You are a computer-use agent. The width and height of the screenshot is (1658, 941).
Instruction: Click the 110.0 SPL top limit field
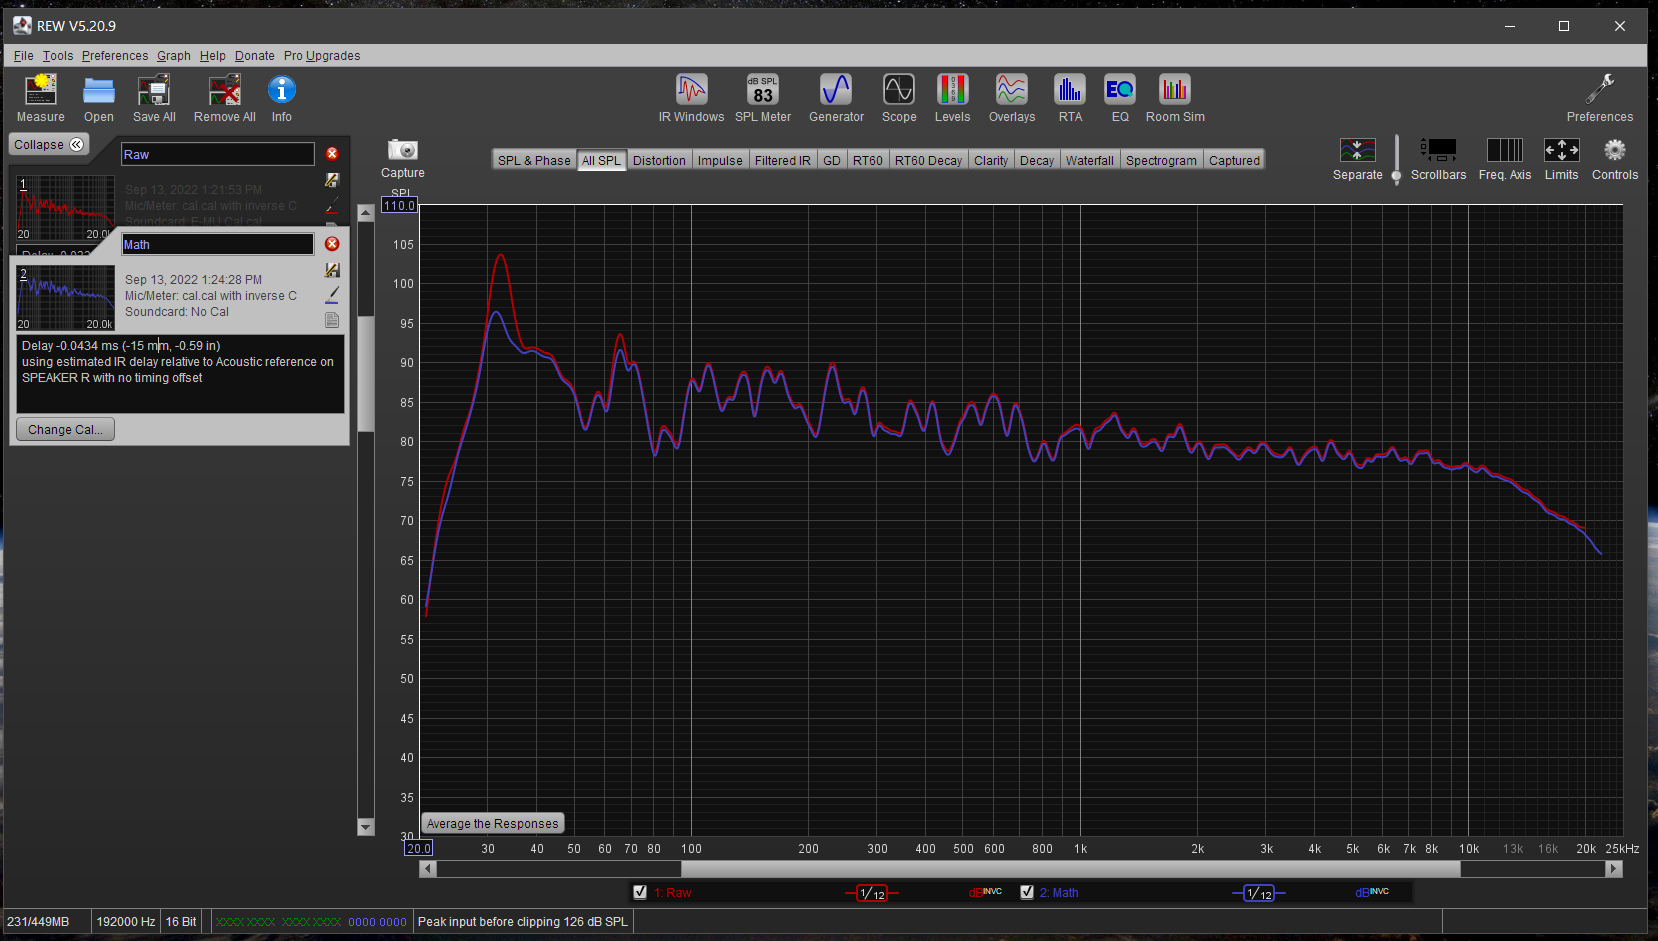coord(399,205)
